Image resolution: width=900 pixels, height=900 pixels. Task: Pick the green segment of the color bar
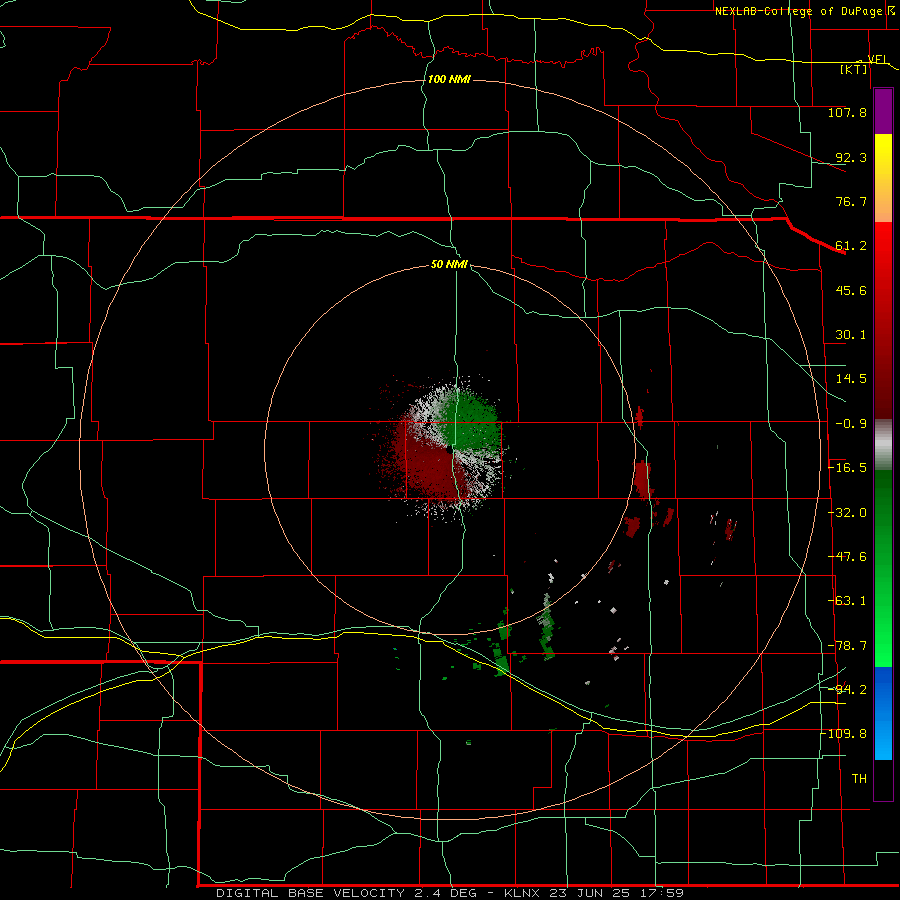tap(883, 568)
